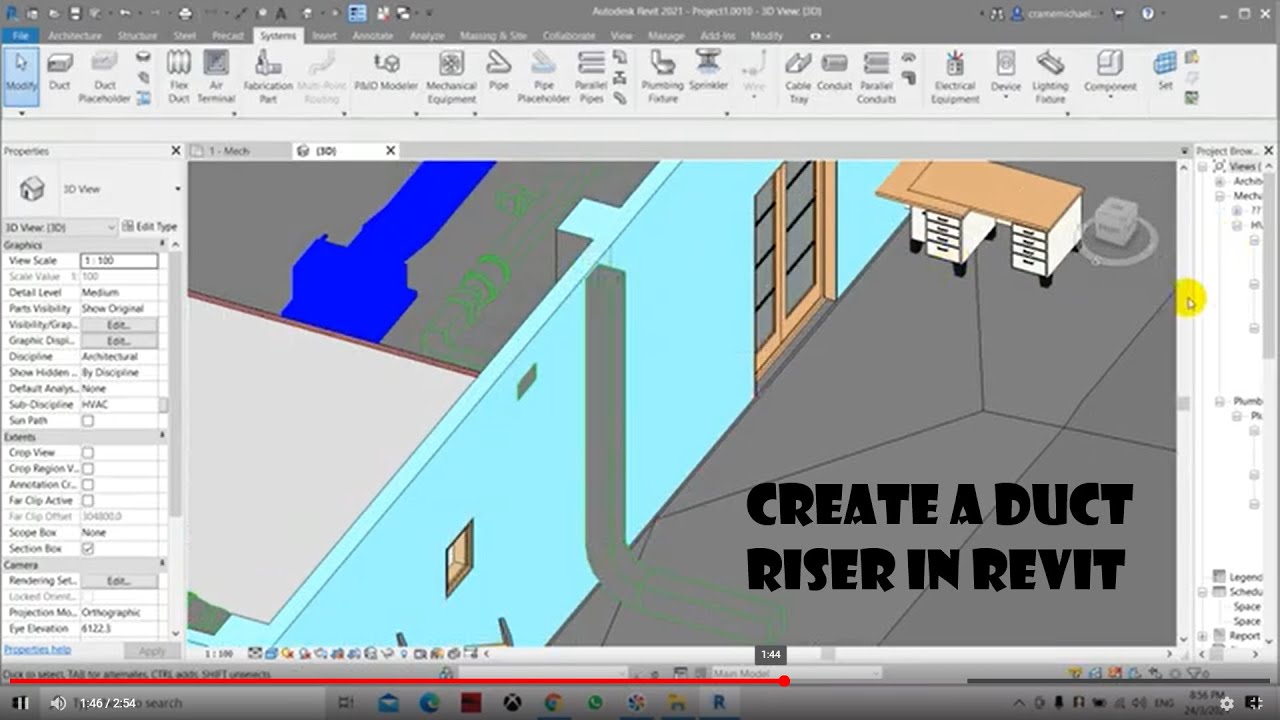Click Edit for Graphic Display Options
The height and width of the screenshot is (720, 1280).
(119, 341)
